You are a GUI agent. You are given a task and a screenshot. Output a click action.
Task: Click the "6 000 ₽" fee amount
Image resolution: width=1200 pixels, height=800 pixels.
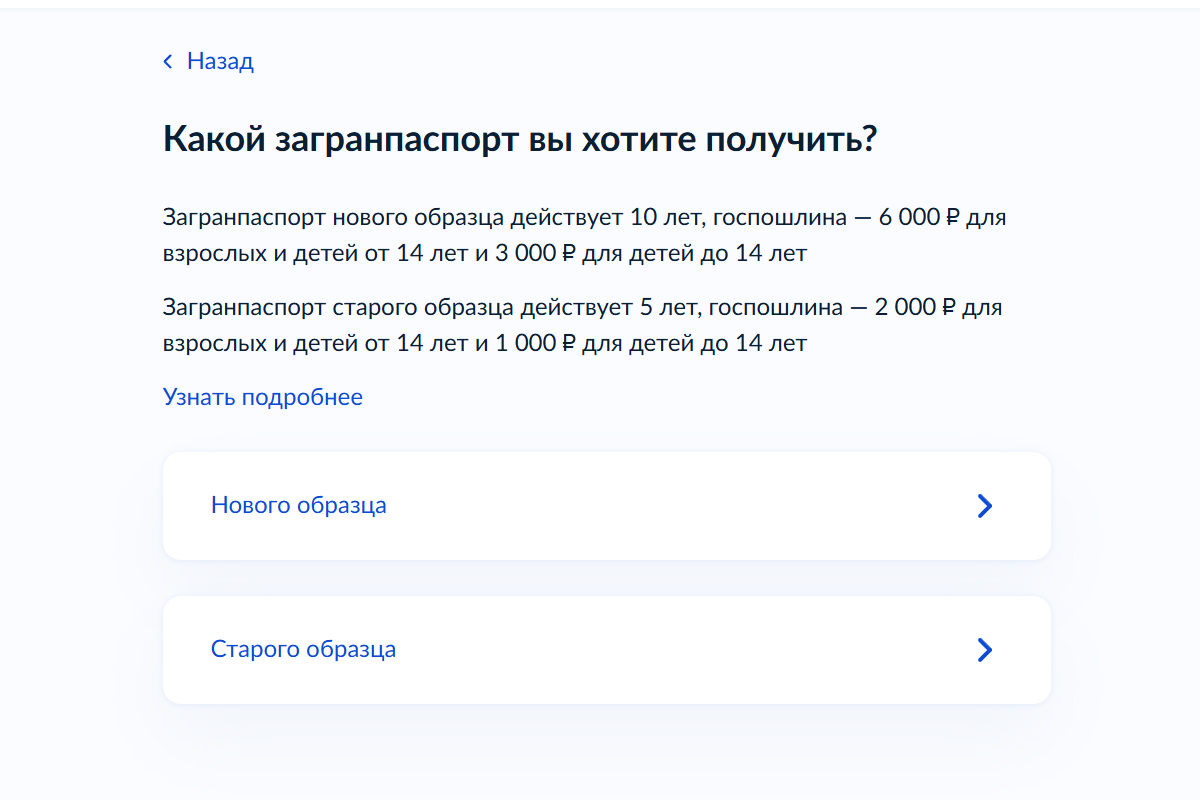(x=919, y=218)
